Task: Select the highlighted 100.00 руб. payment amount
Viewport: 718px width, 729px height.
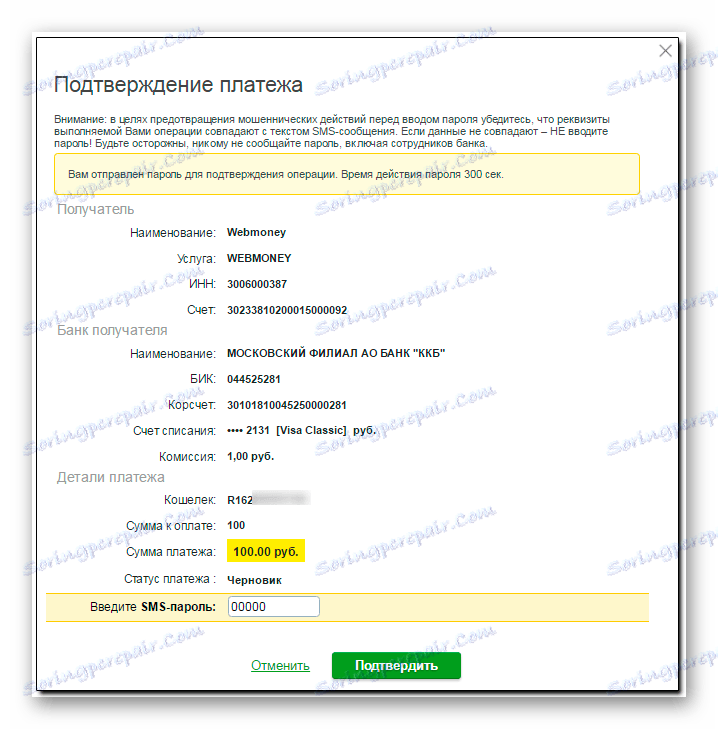Action: [266, 551]
